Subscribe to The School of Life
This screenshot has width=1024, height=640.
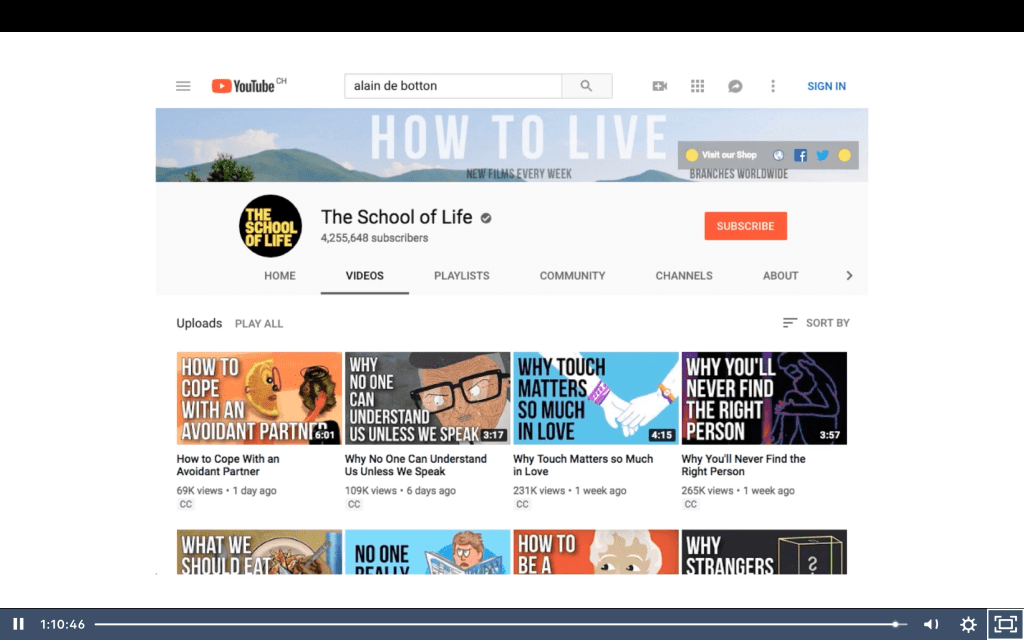point(745,226)
